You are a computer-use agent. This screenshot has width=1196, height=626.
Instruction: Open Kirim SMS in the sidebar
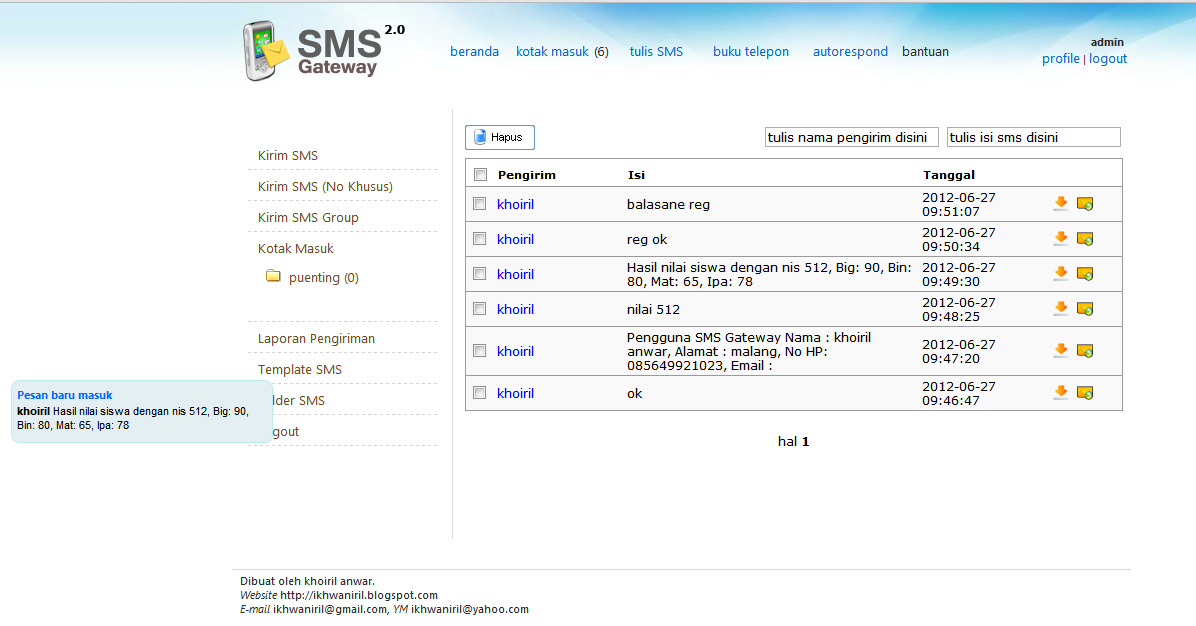click(x=288, y=156)
